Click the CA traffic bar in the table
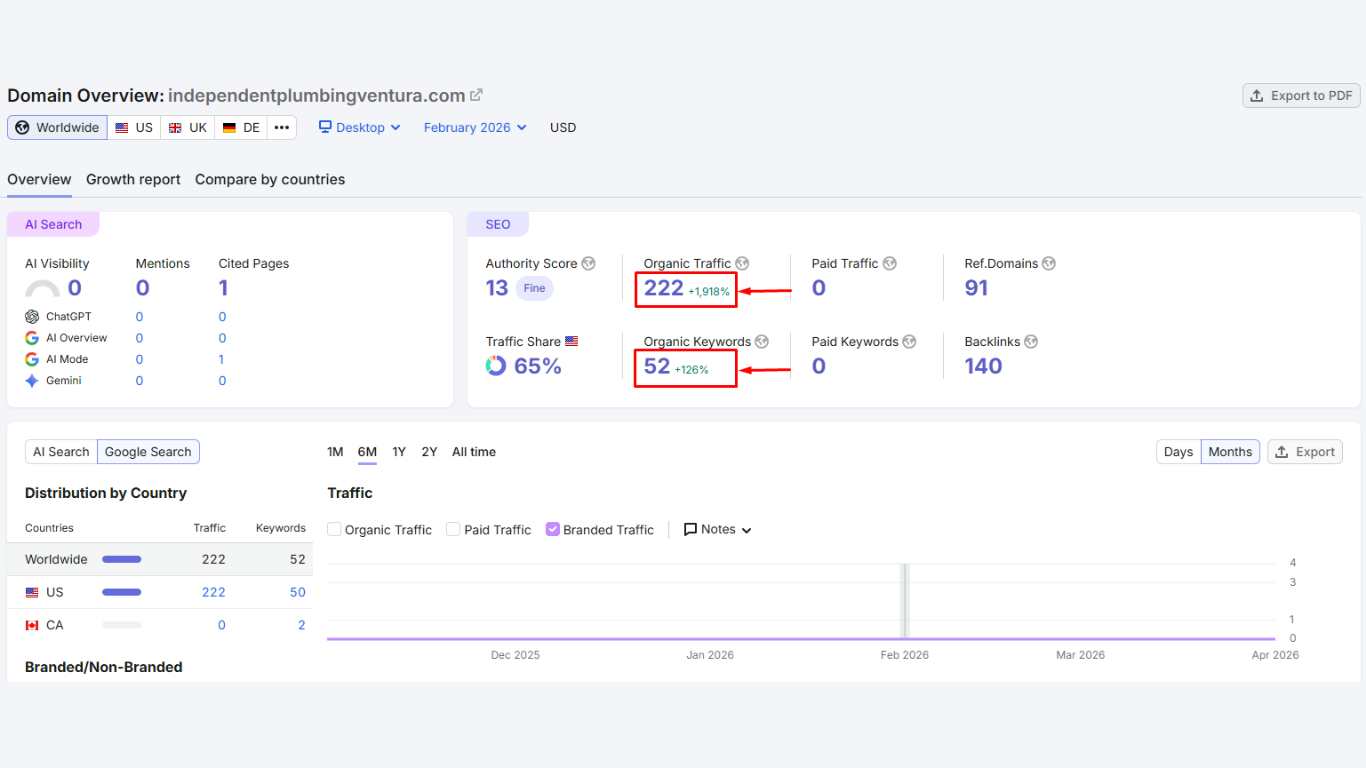The image size is (1366, 768). click(x=122, y=626)
